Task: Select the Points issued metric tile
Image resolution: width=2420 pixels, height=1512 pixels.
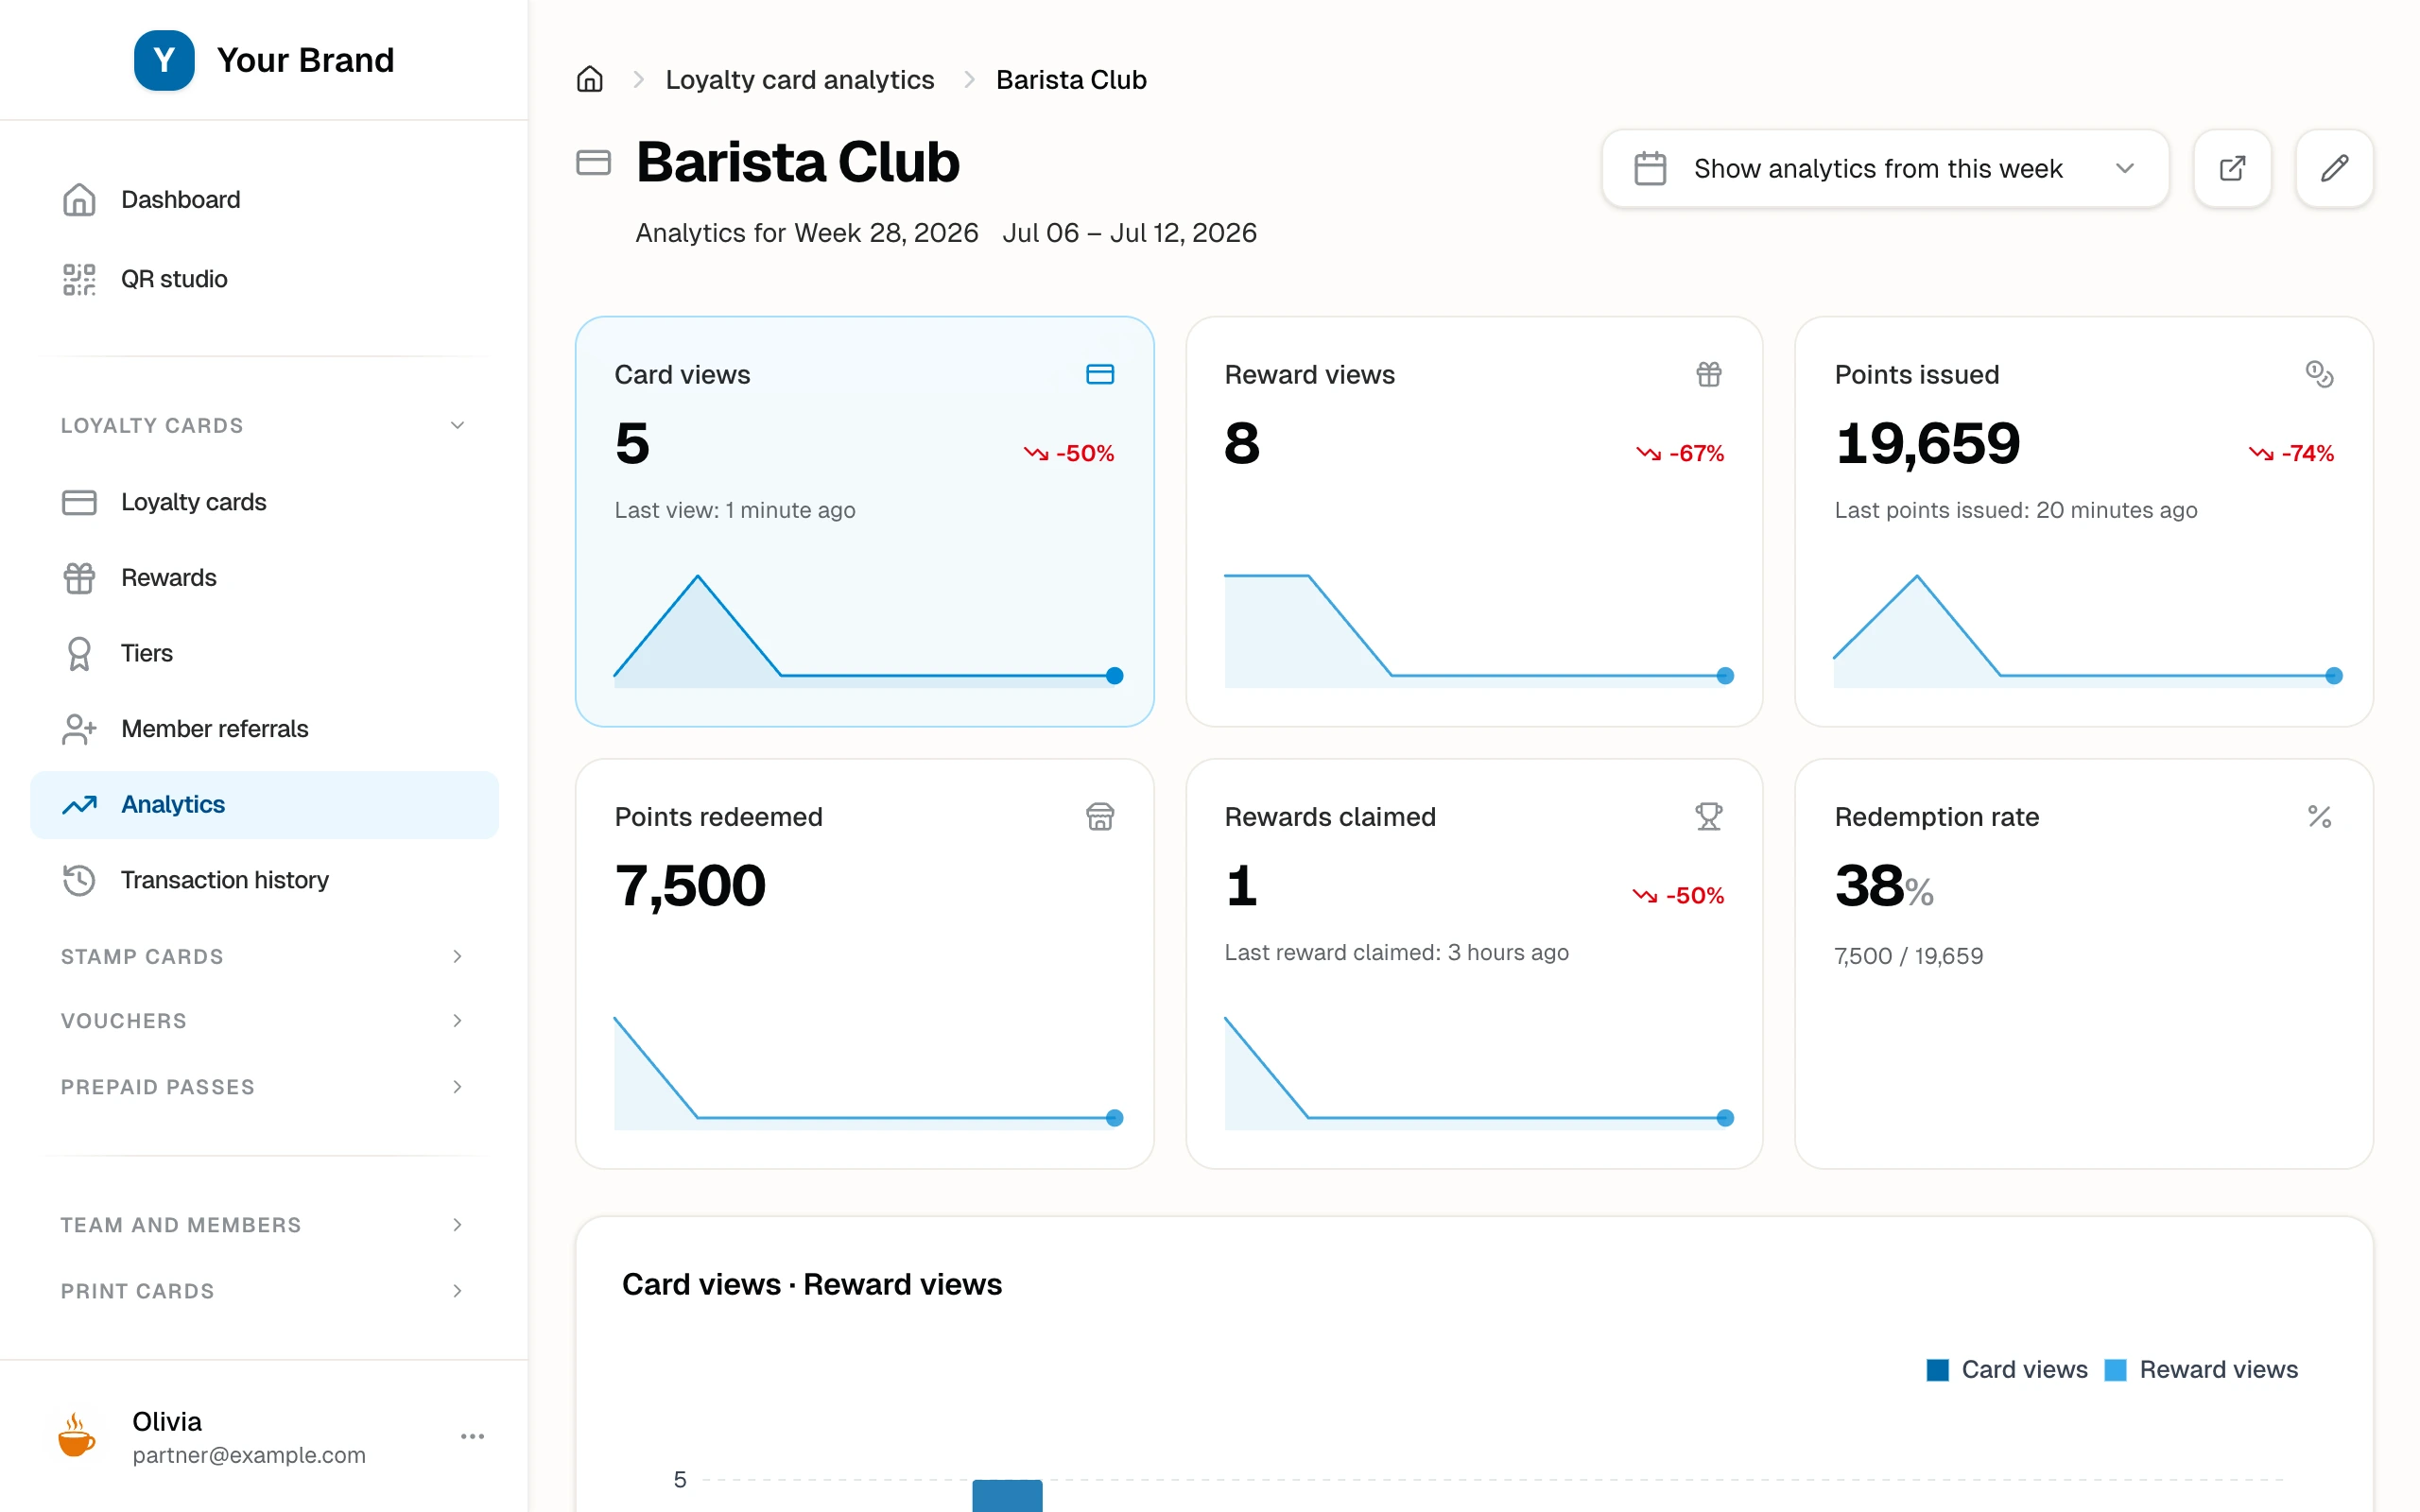Action: 2084,521
